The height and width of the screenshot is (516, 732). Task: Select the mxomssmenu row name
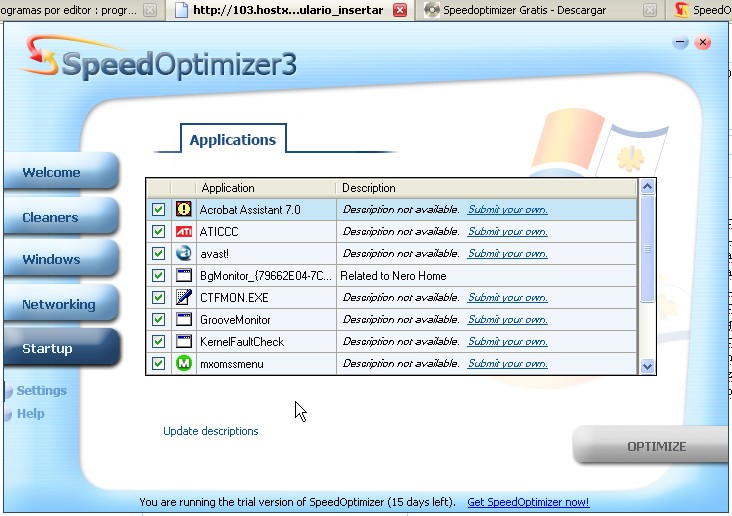point(232,364)
